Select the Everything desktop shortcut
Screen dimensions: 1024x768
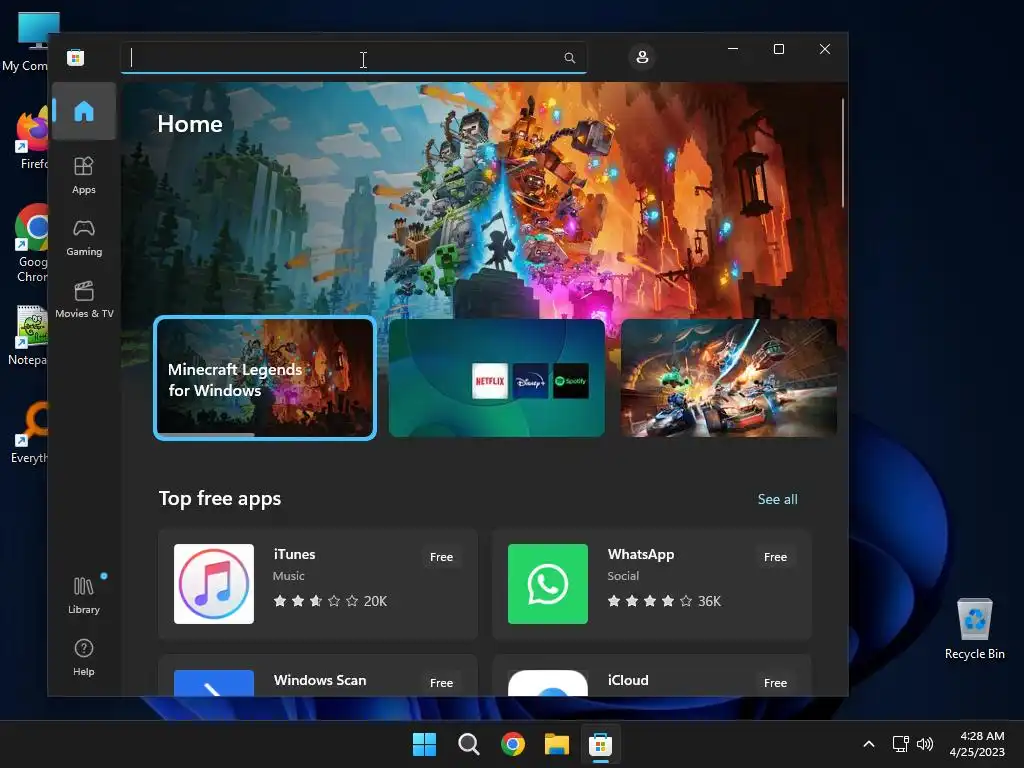(27, 432)
